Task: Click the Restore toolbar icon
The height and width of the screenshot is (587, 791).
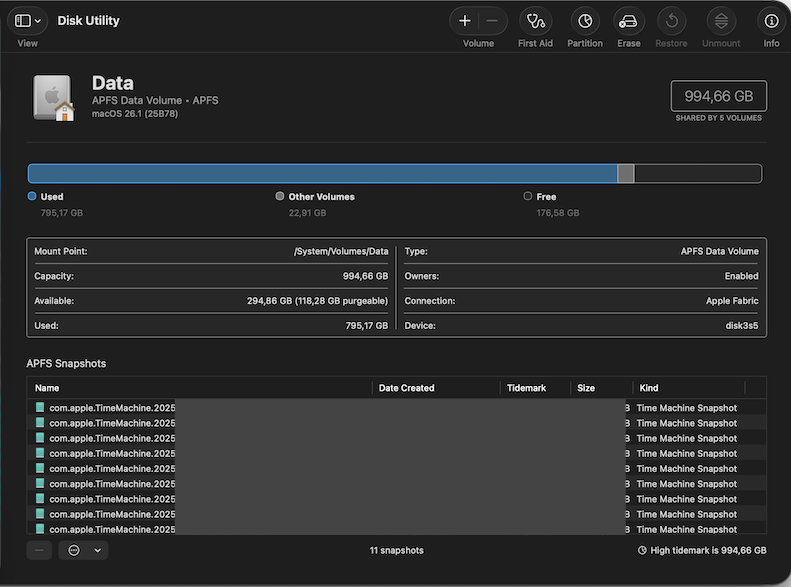Action: 671,21
